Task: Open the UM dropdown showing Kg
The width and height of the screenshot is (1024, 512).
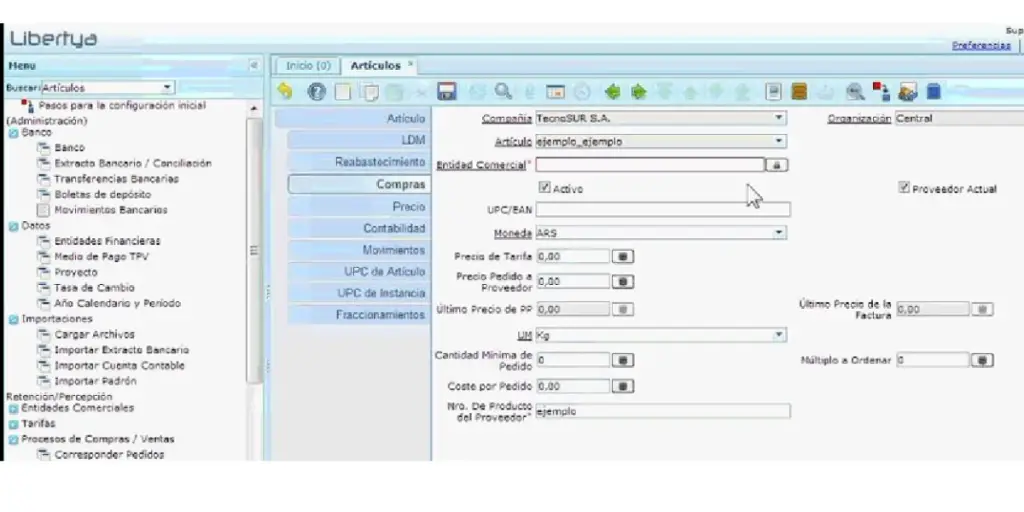Action: (x=779, y=335)
